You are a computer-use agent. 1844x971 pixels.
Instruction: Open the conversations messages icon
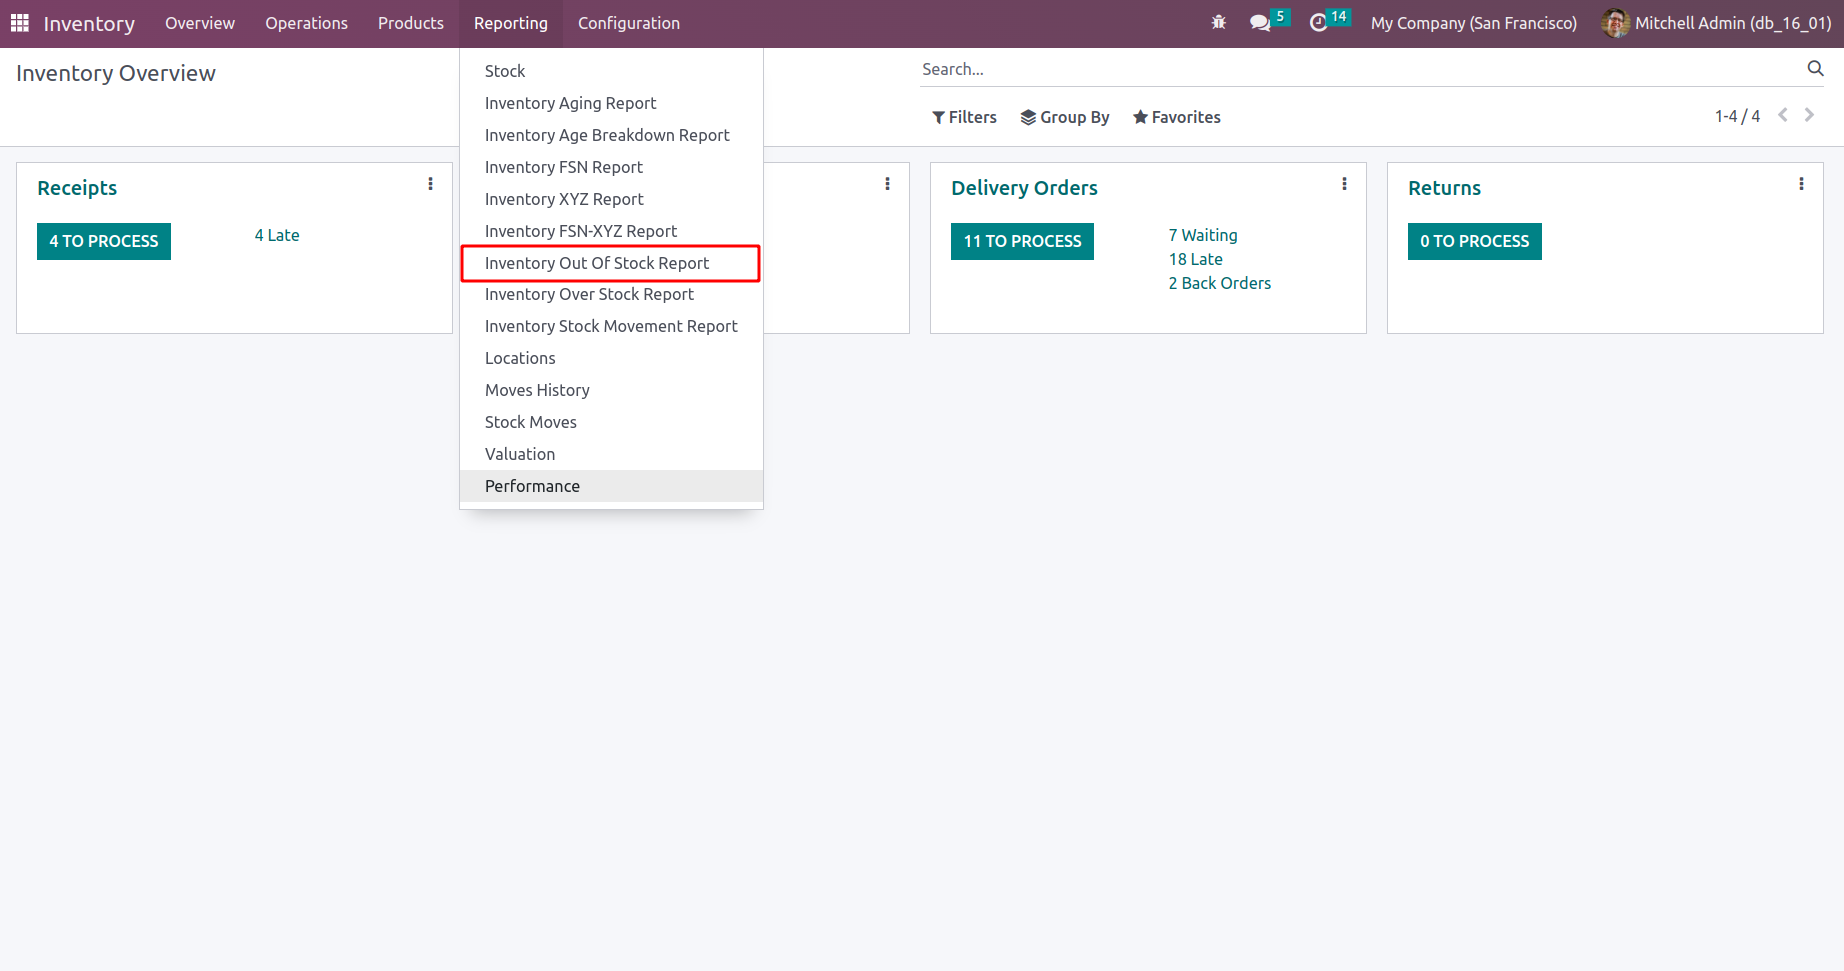[x=1260, y=23]
